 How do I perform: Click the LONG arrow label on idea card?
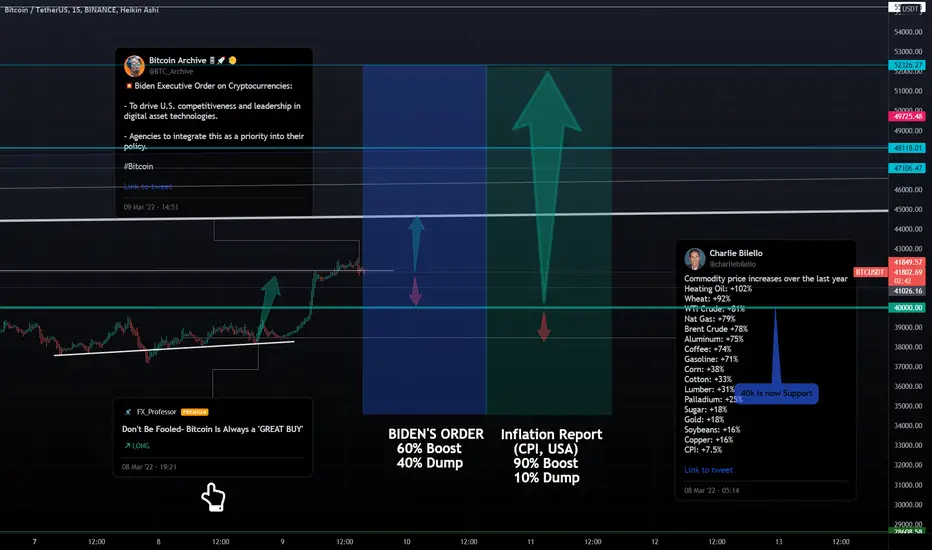(x=137, y=445)
